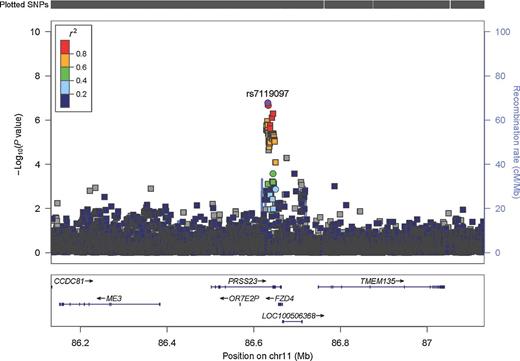Click the OR7E2P gene label
This screenshot has height=361, width=520.
pos(244,299)
